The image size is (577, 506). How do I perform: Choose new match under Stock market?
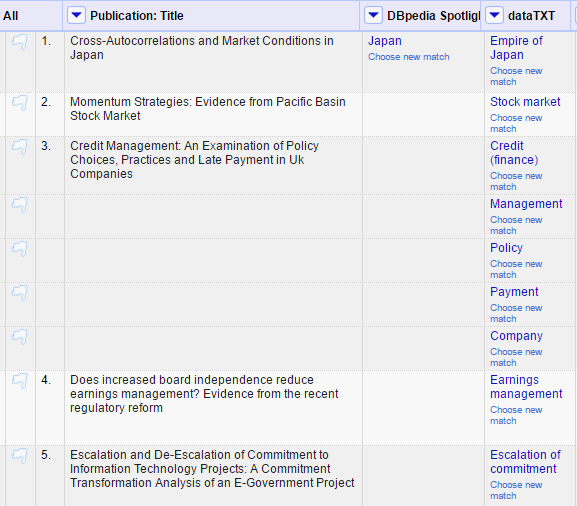[x=516, y=123]
